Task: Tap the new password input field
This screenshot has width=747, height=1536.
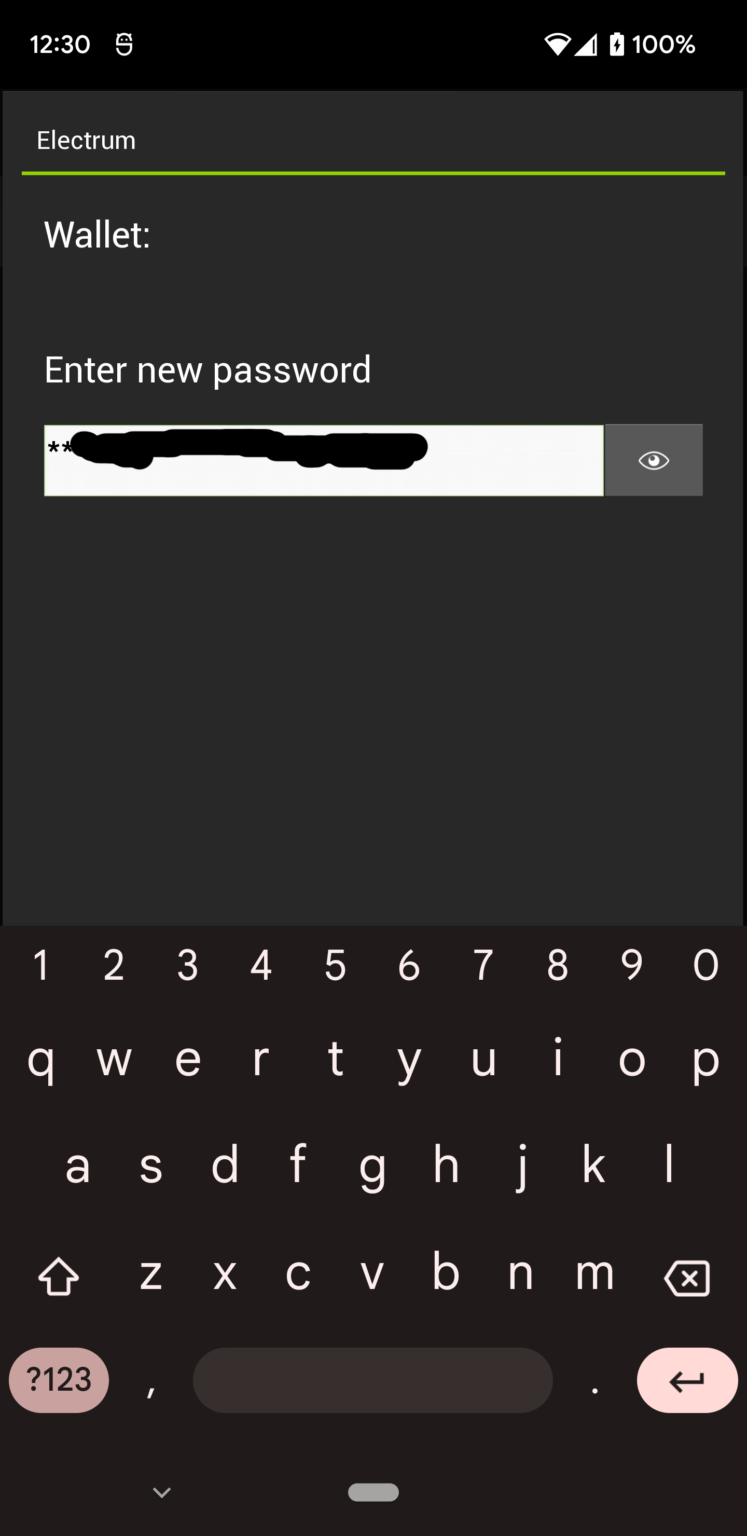Action: click(x=323, y=460)
